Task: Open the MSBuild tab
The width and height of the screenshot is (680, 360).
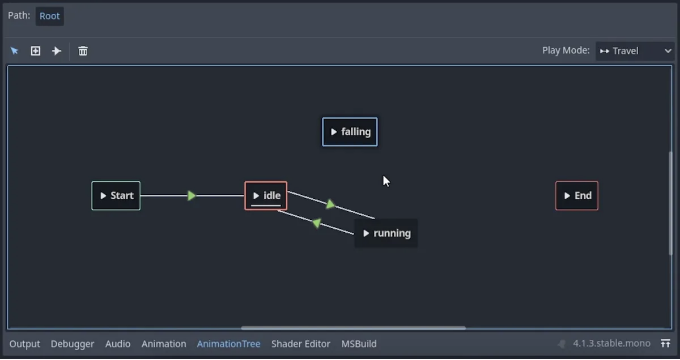Action: point(359,344)
